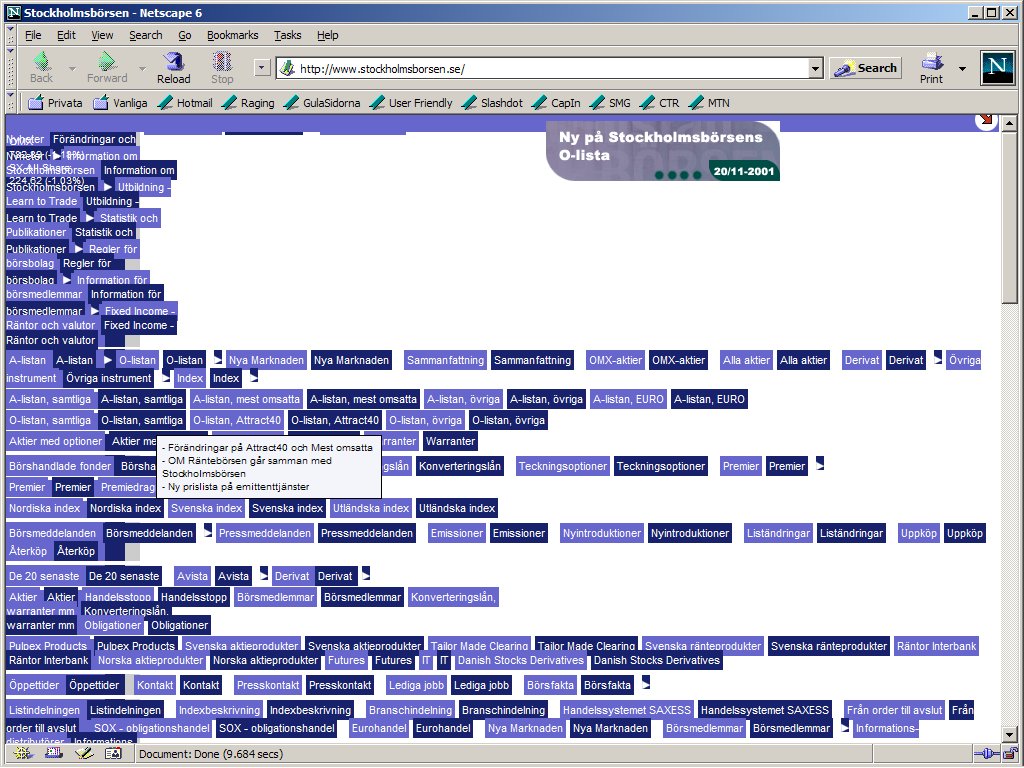Viewport: 1024px width, 768px height.
Task: Collapse the menu bar grippy
Action: tap(10, 35)
